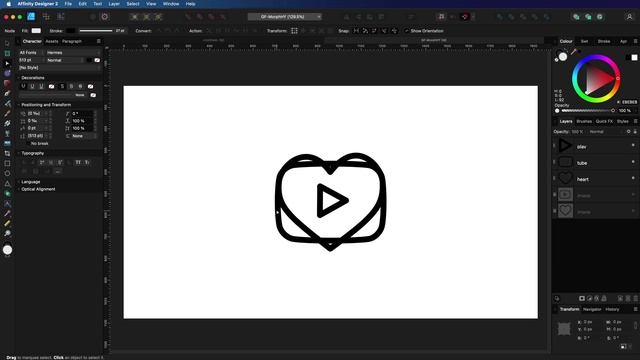Switch to the Brushes tab
Screen dimensions: 640x360
tap(584, 121)
